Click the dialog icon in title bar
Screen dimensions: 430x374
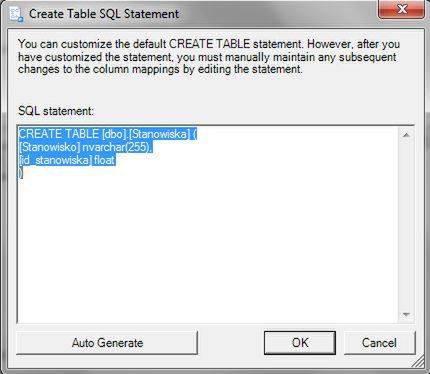point(16,14)
